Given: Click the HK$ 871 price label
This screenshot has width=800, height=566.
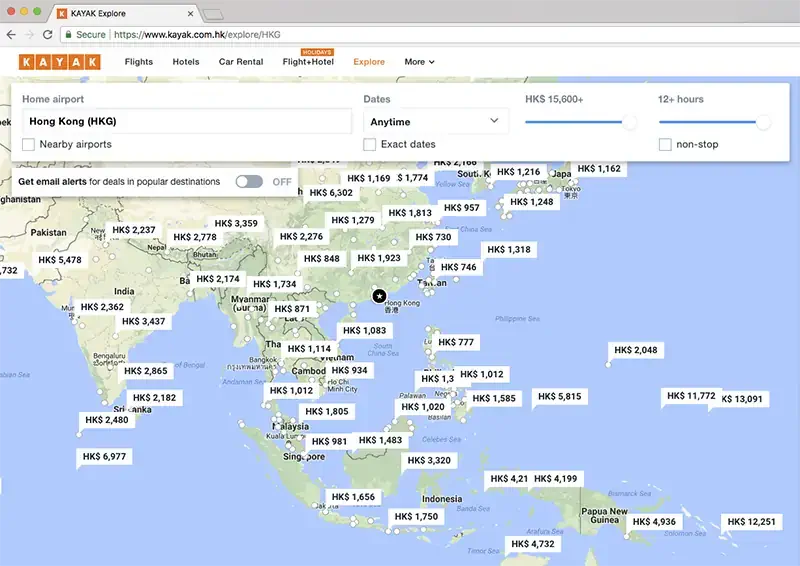Looking at the screenshot, I should click(292, 309).
